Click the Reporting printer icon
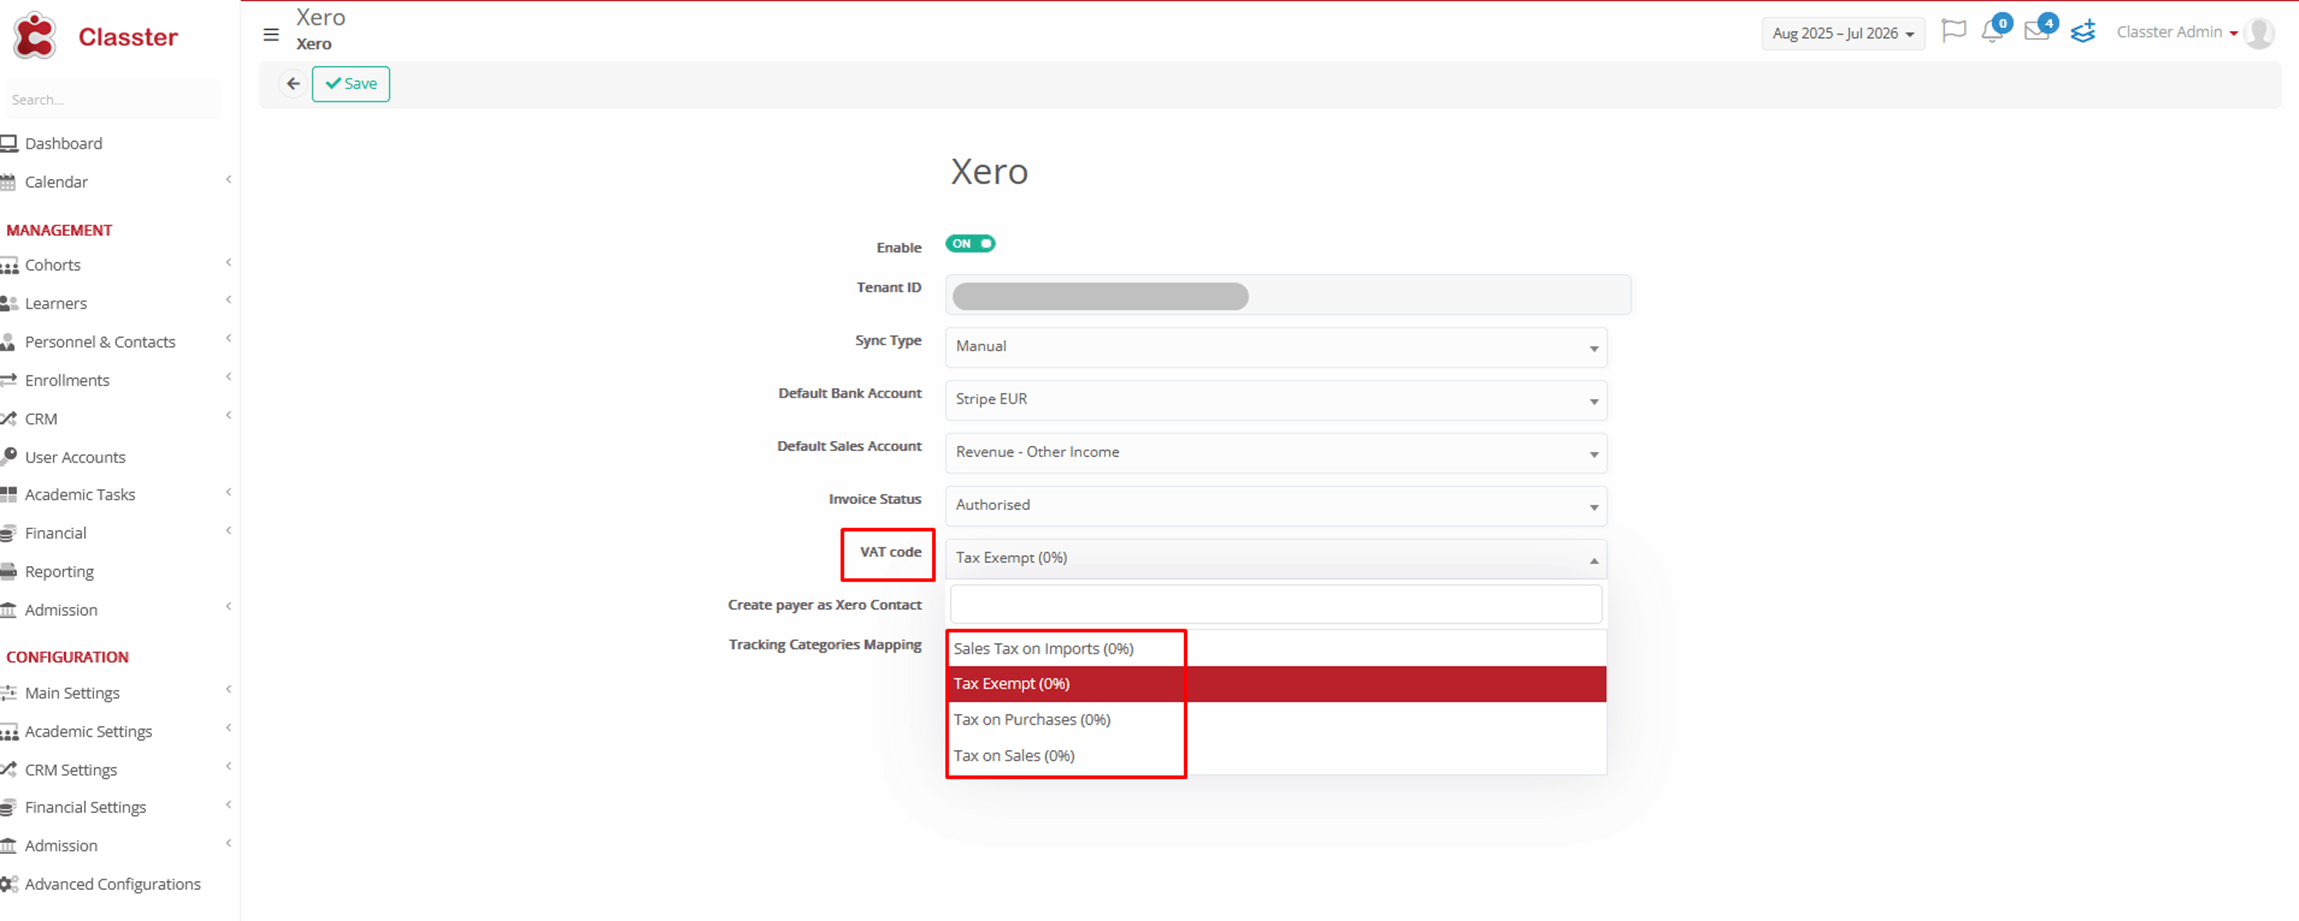 point(9,572)
